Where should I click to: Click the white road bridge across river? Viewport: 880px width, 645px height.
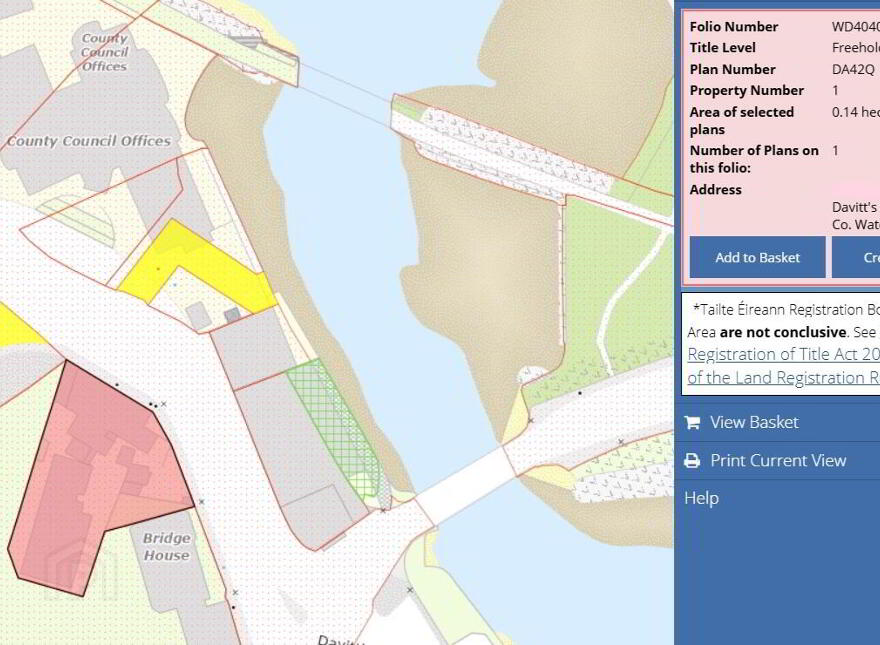(463, 486)
